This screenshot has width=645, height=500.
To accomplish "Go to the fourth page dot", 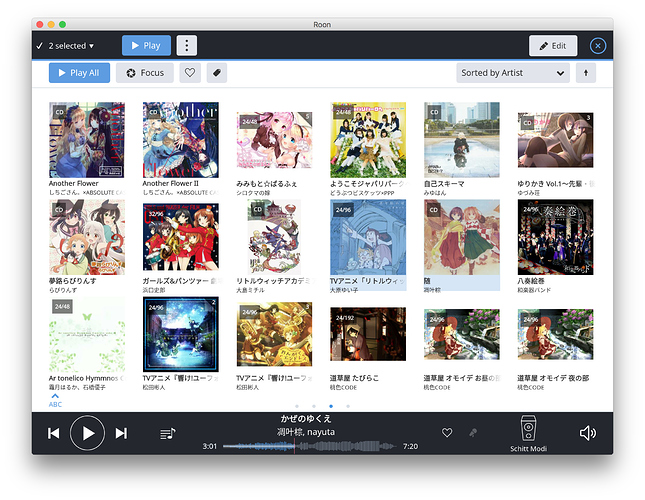I will point(348,406).
